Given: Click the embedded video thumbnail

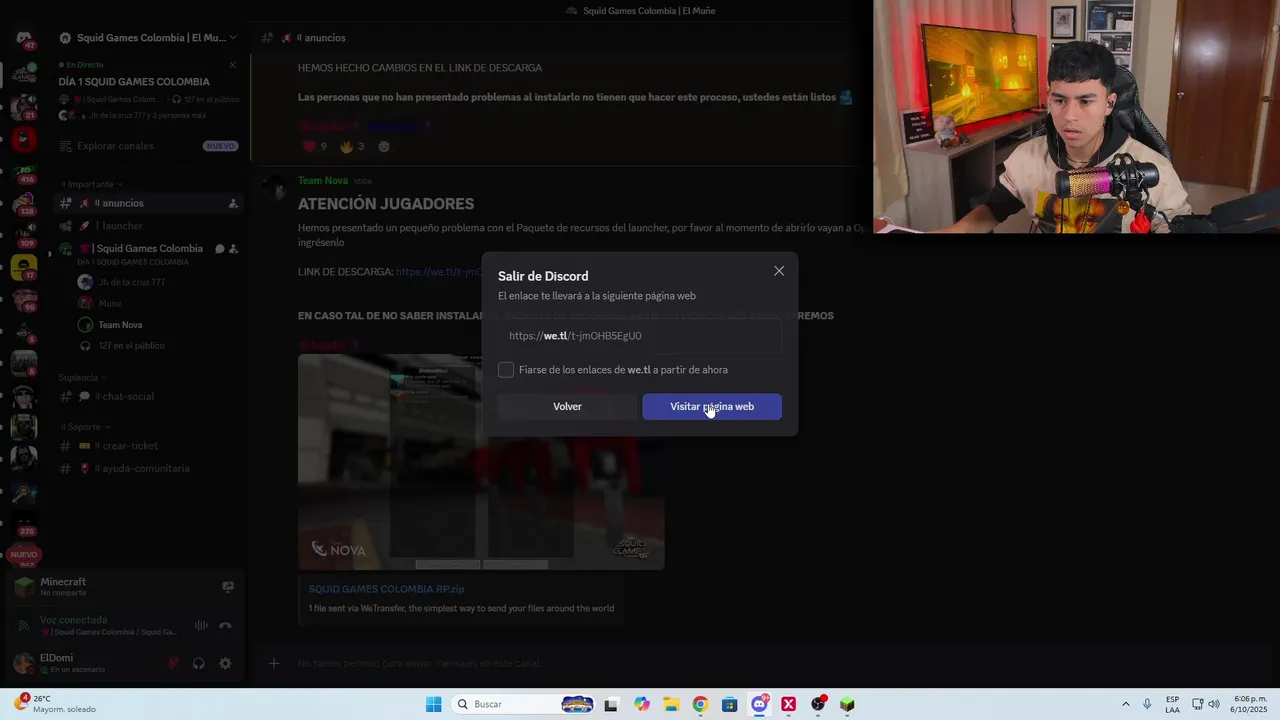Looking at the screenshot, I should [x=481, y=462].
